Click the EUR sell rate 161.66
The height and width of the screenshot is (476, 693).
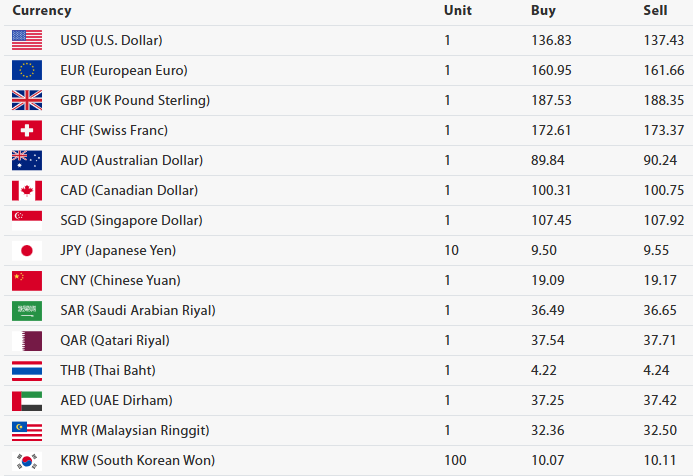click(x=663, y=70)
